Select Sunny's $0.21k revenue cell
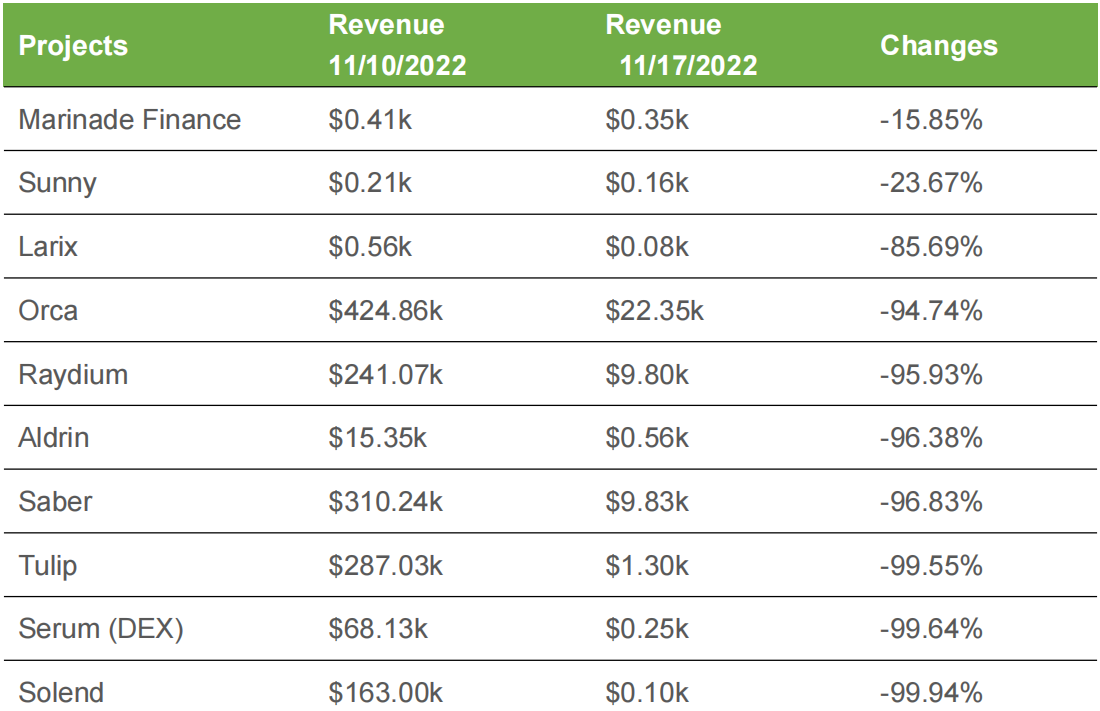Viewport: 1100px width, 711px height. [370, 182]
